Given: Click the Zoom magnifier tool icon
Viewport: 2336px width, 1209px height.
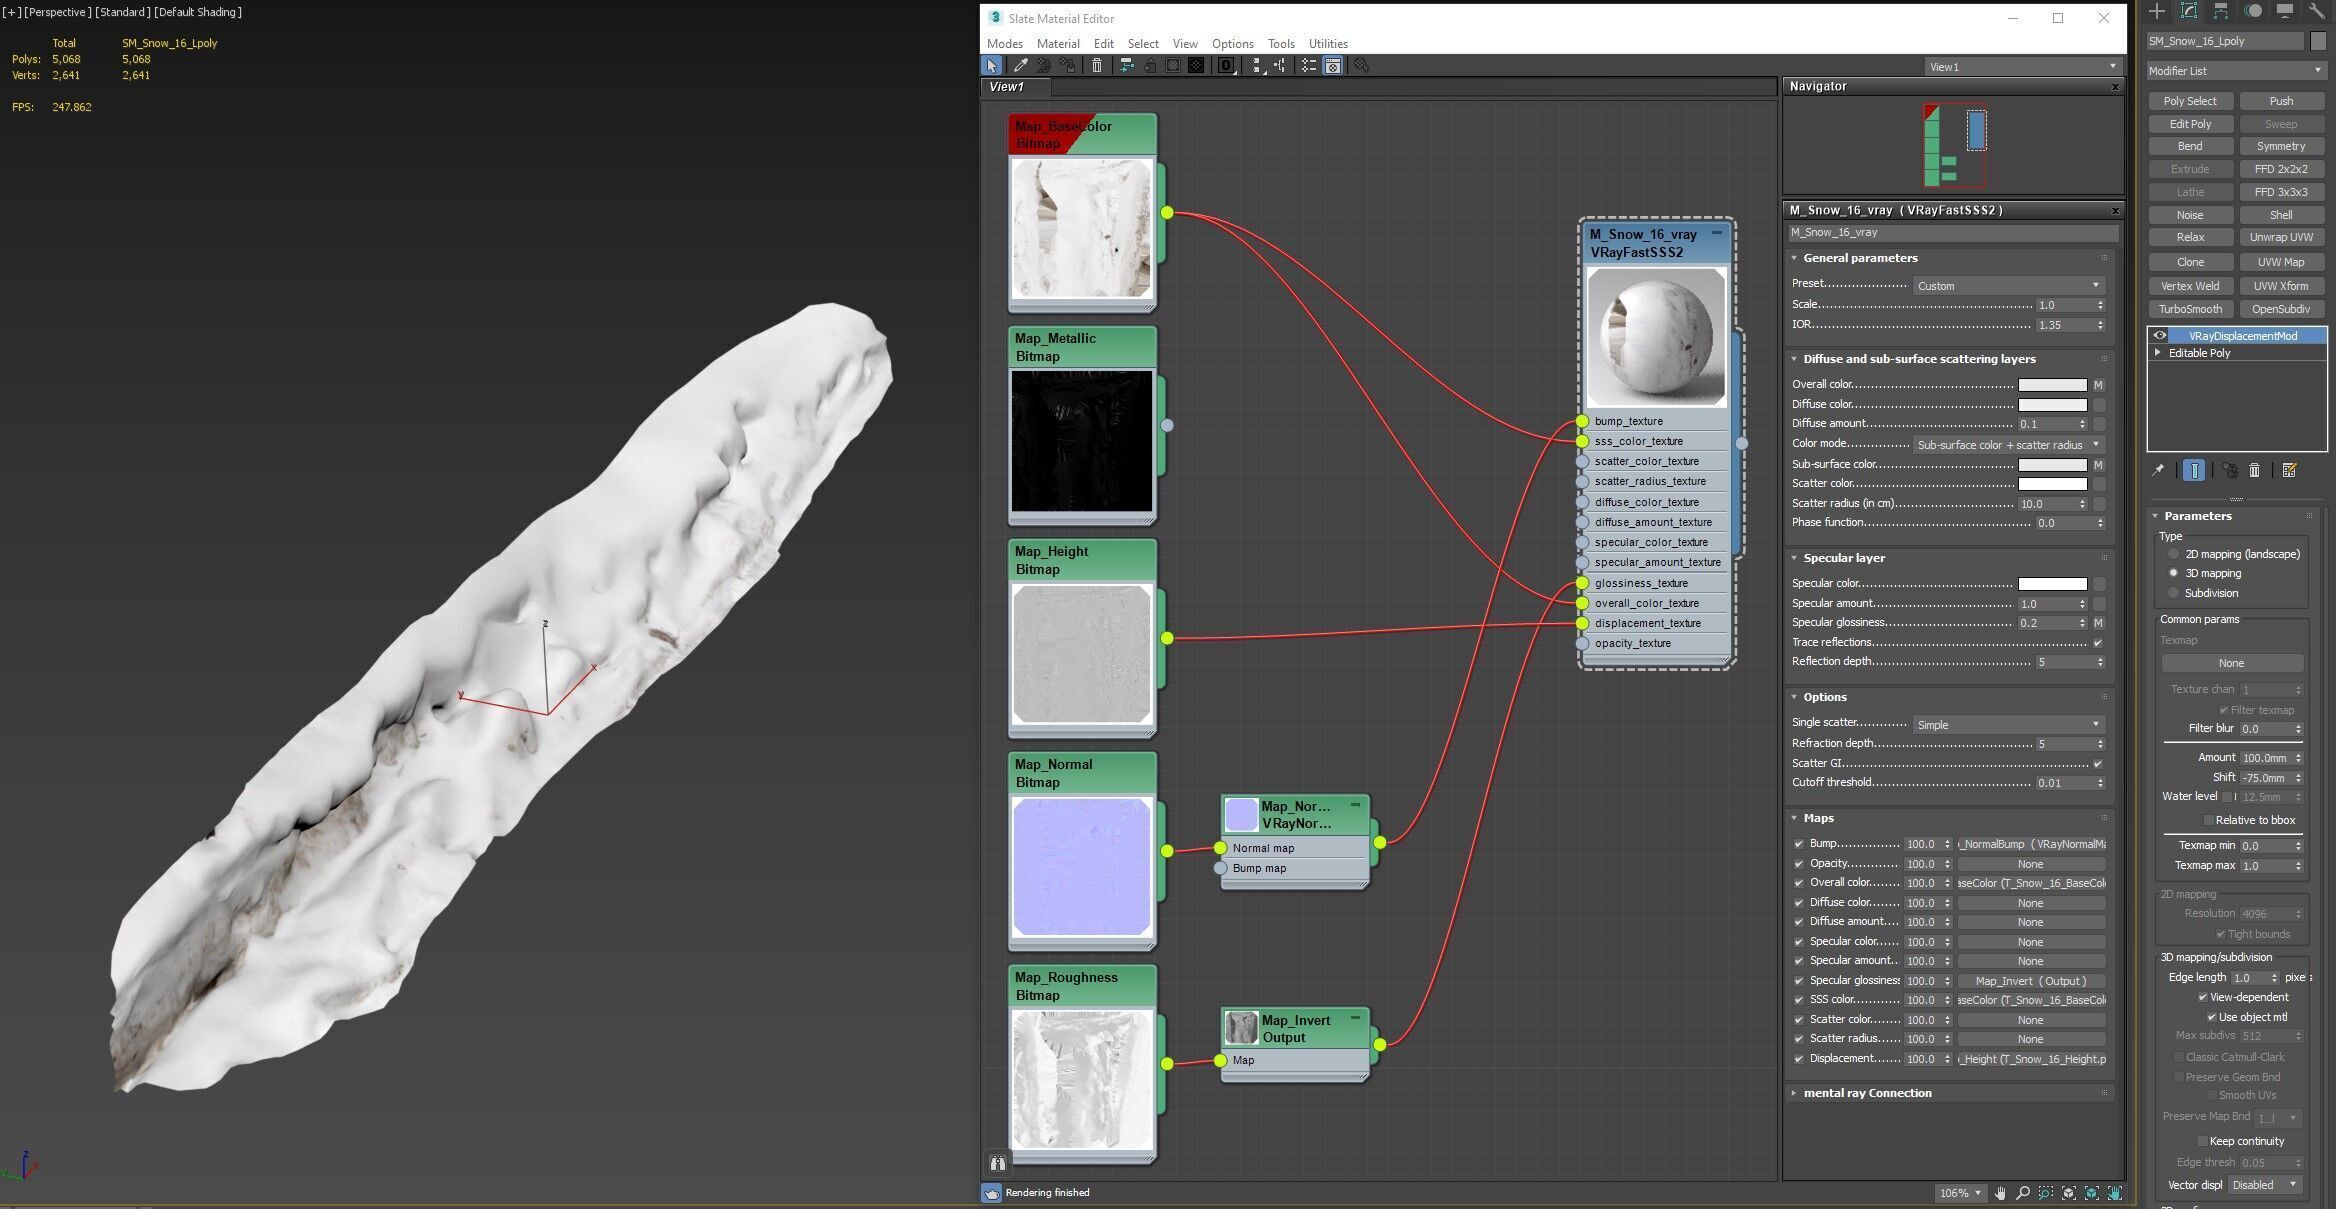Looking at the screenshot, I should (2023, 1193).
